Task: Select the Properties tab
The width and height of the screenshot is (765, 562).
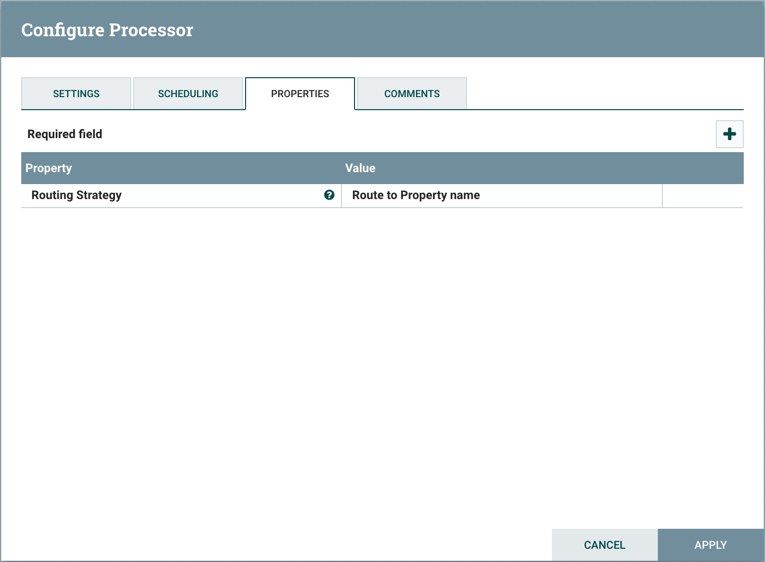Action: (300, 94)
